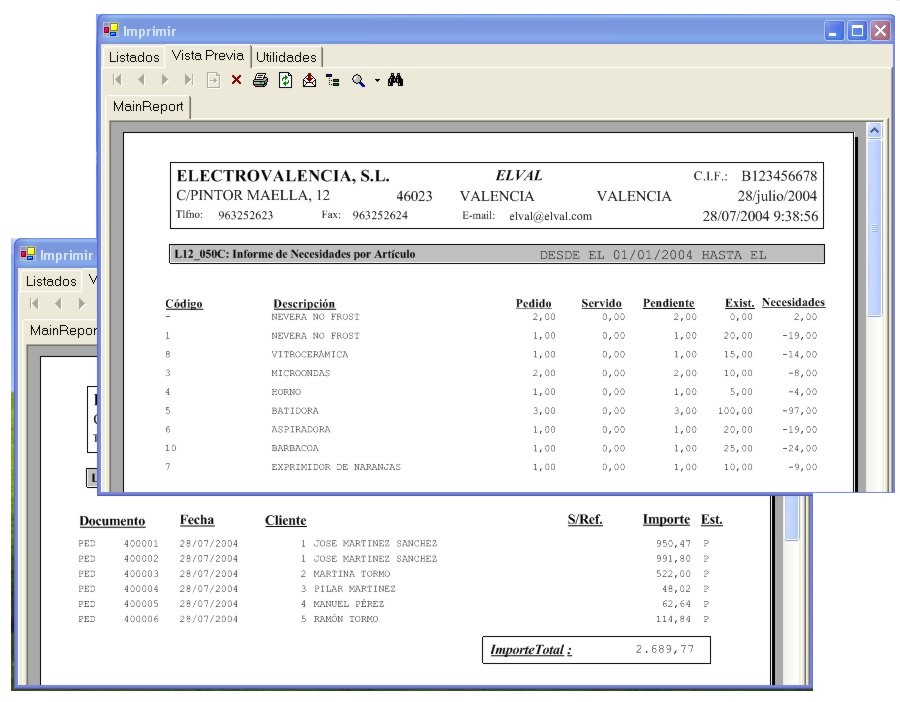This screenshot has width=900, height=702.
Task: Click the ELECTROVALENCIA, S.L. company title
Action: (x=283, y=176)
